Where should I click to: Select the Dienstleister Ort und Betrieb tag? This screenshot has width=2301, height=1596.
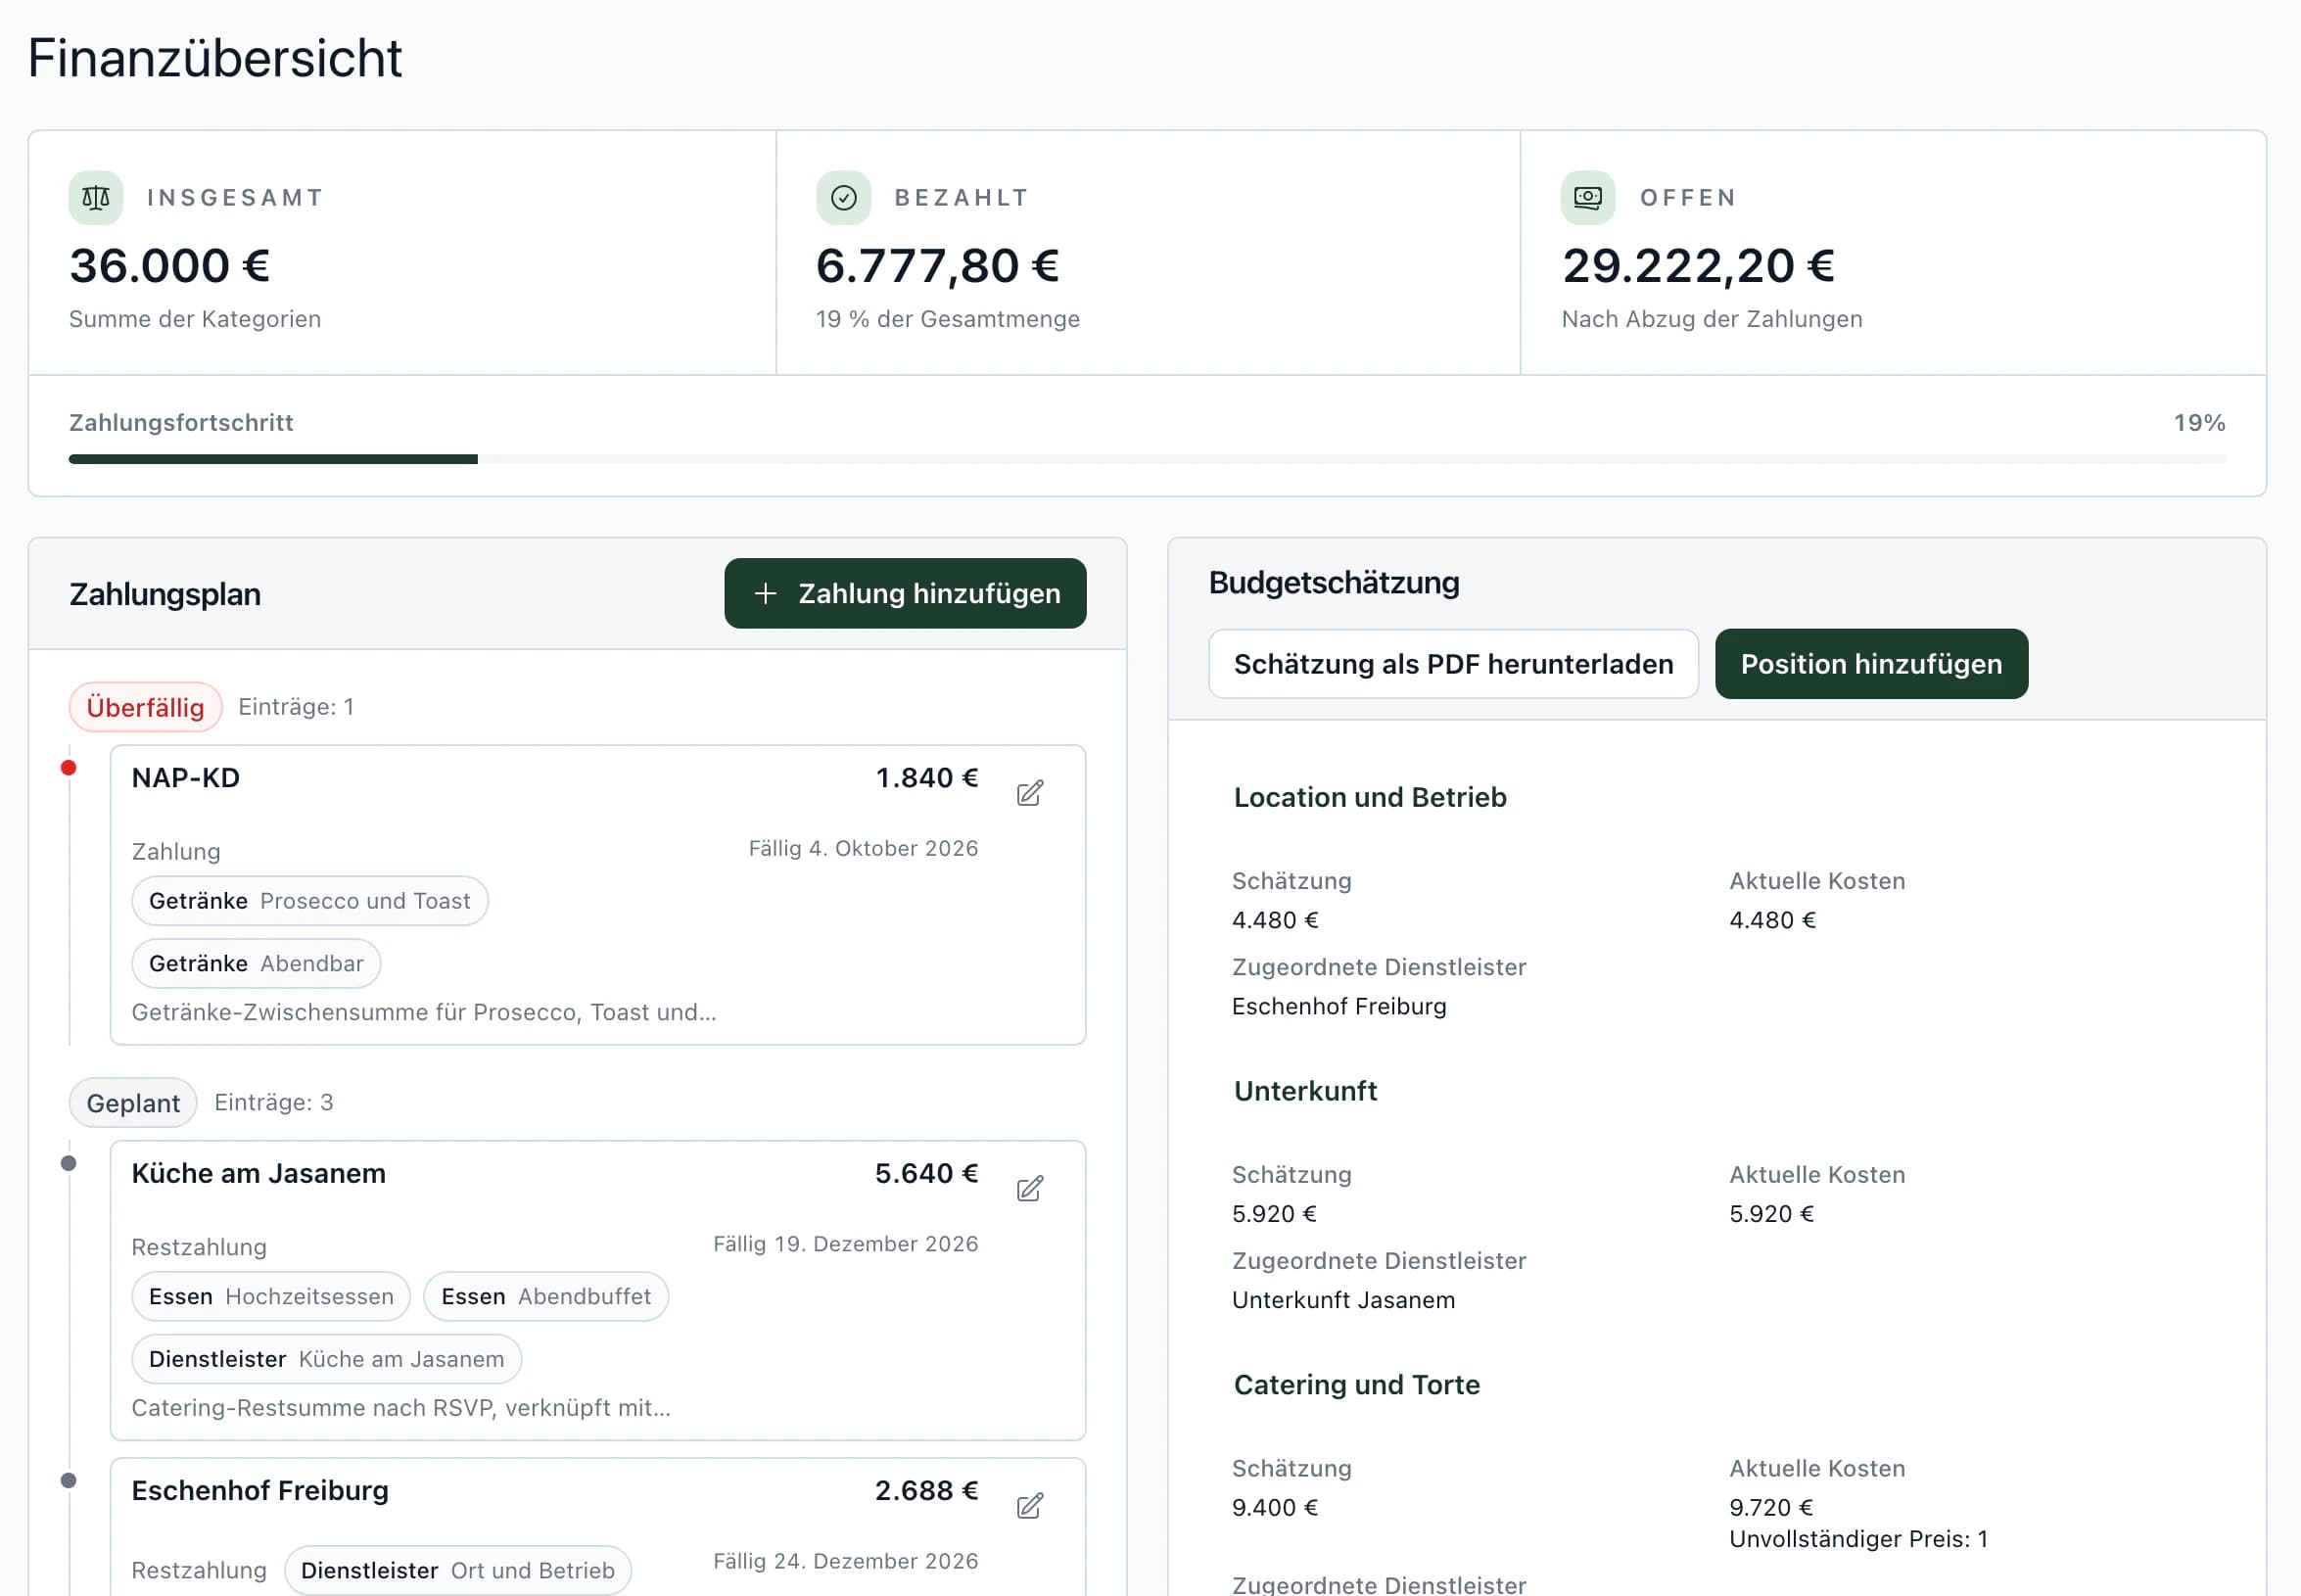pos(458,1570)
